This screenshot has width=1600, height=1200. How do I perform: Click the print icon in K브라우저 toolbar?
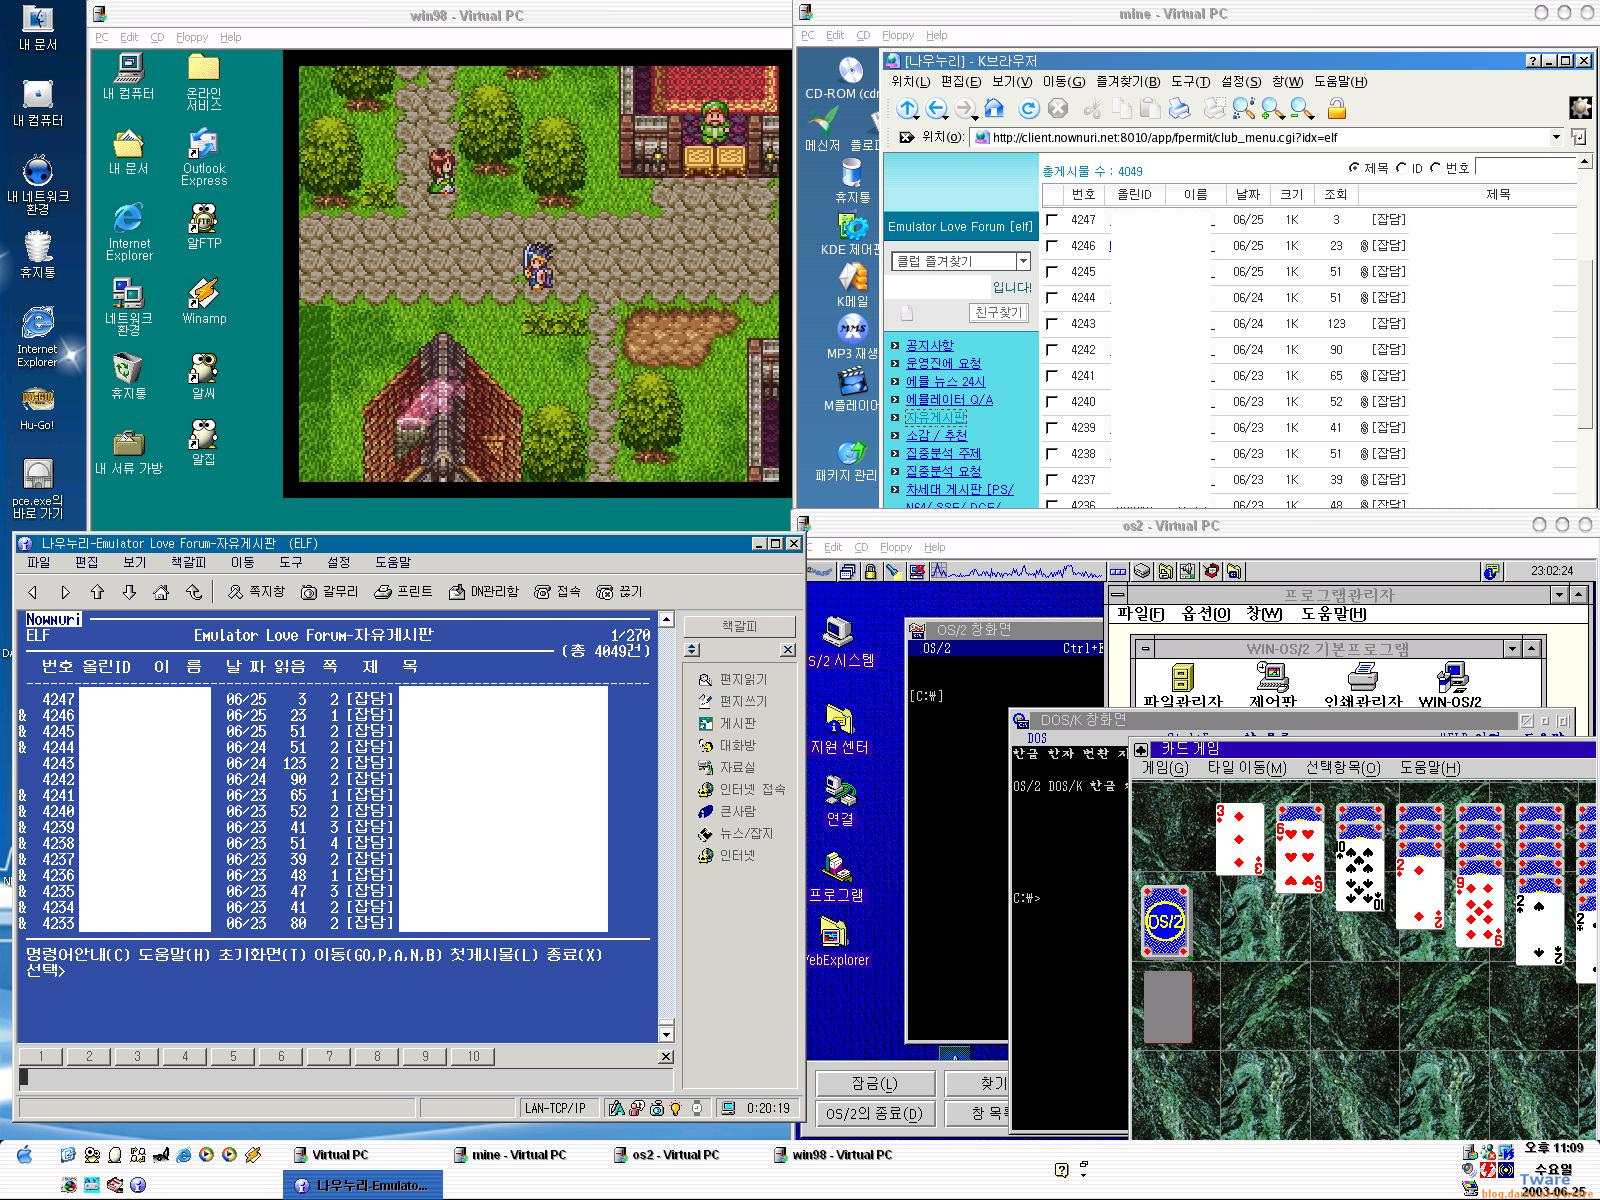coord(1180,109)
